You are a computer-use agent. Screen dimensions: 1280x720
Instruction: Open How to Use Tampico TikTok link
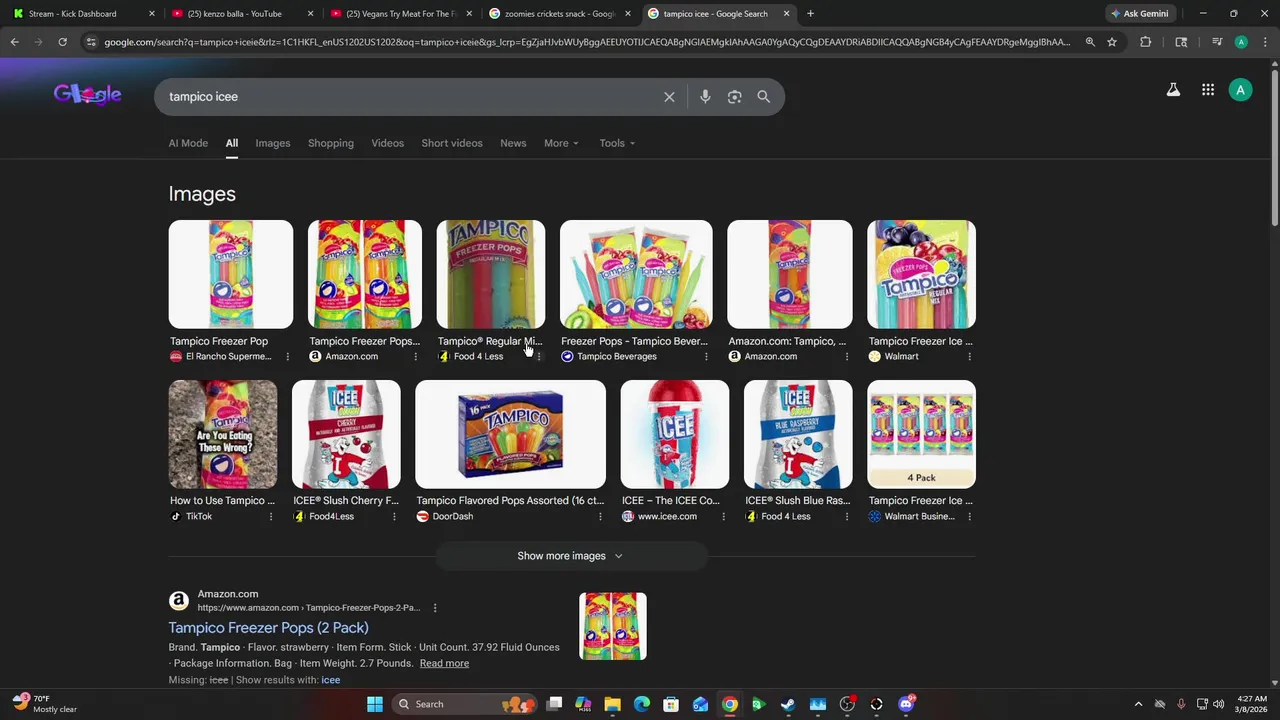[x=222, y=501]
